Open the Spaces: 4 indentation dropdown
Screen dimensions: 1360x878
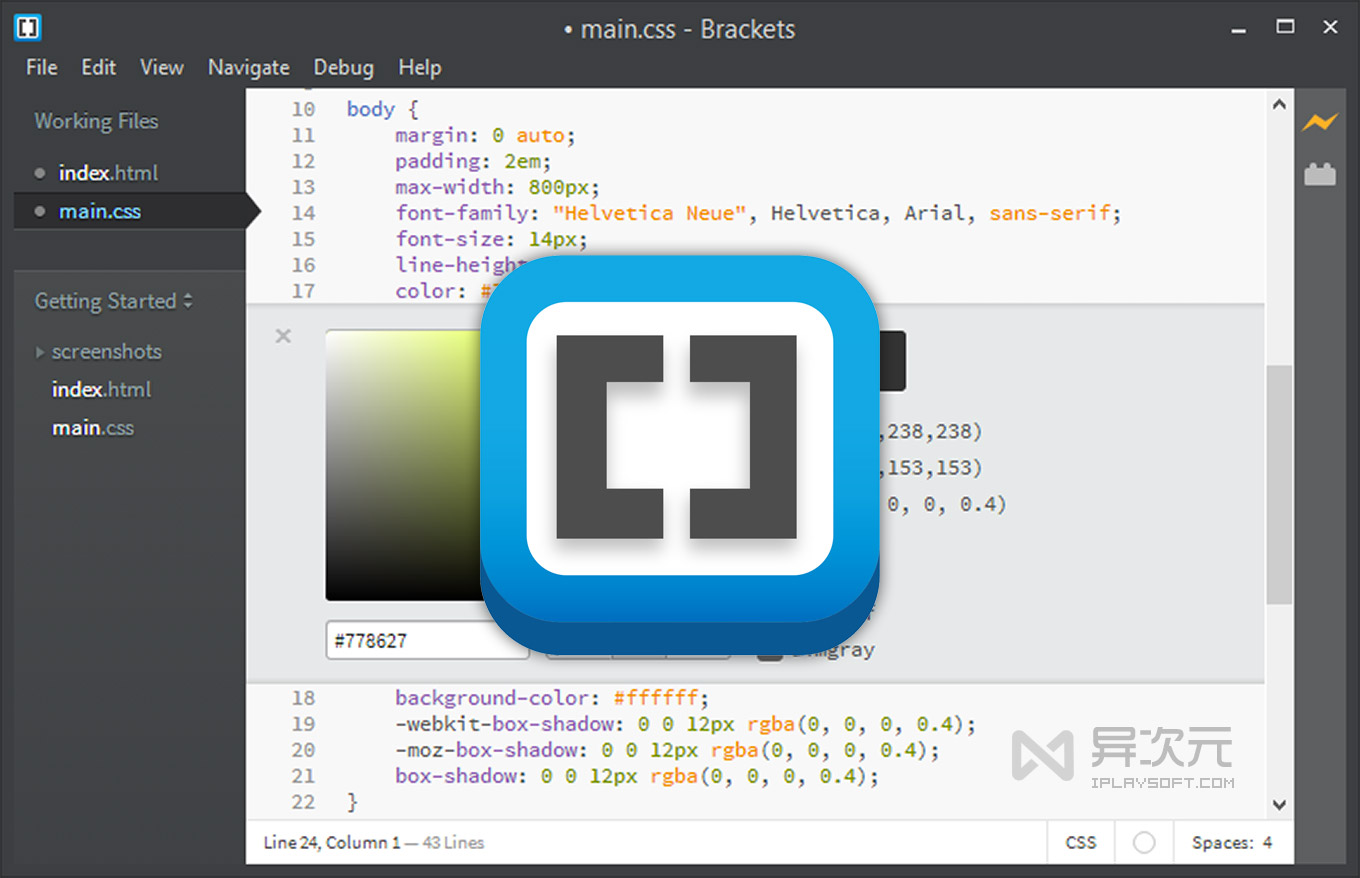tap(1232, 842)
